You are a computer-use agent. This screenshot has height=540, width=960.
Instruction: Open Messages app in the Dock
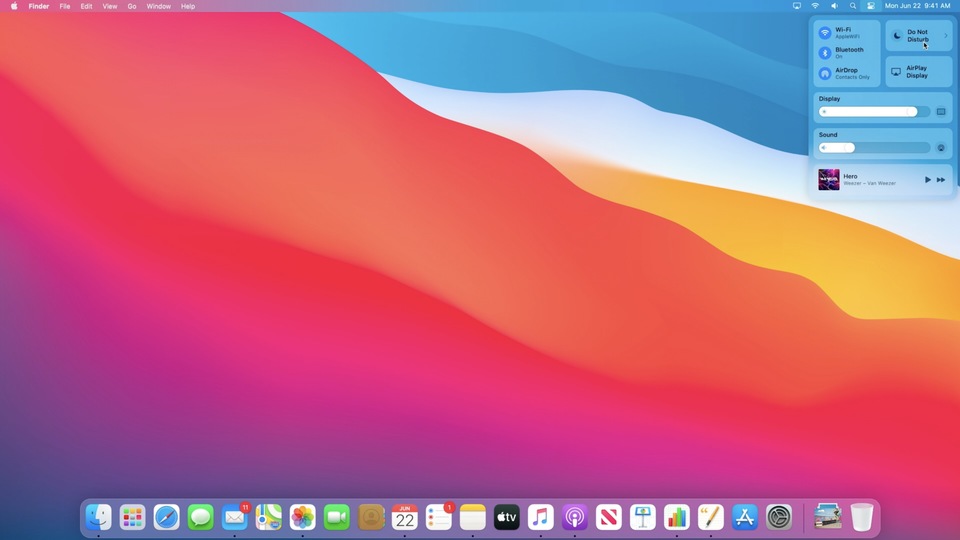pos(201,517)
